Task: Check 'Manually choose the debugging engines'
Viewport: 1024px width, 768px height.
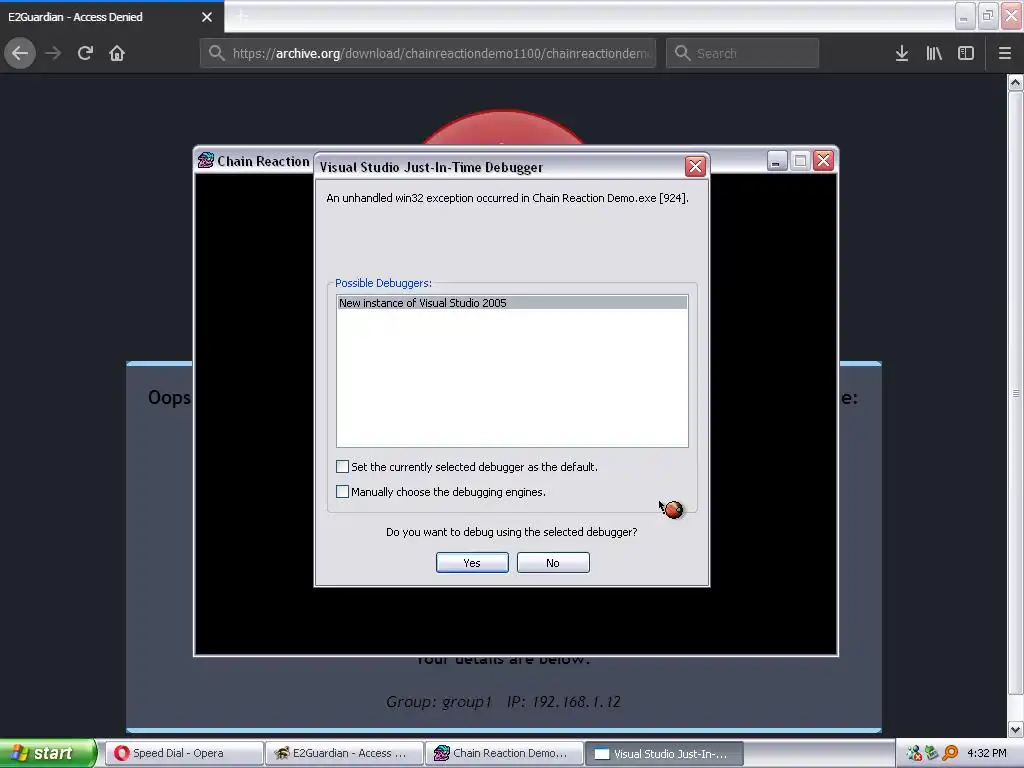Action: point(342,491)
